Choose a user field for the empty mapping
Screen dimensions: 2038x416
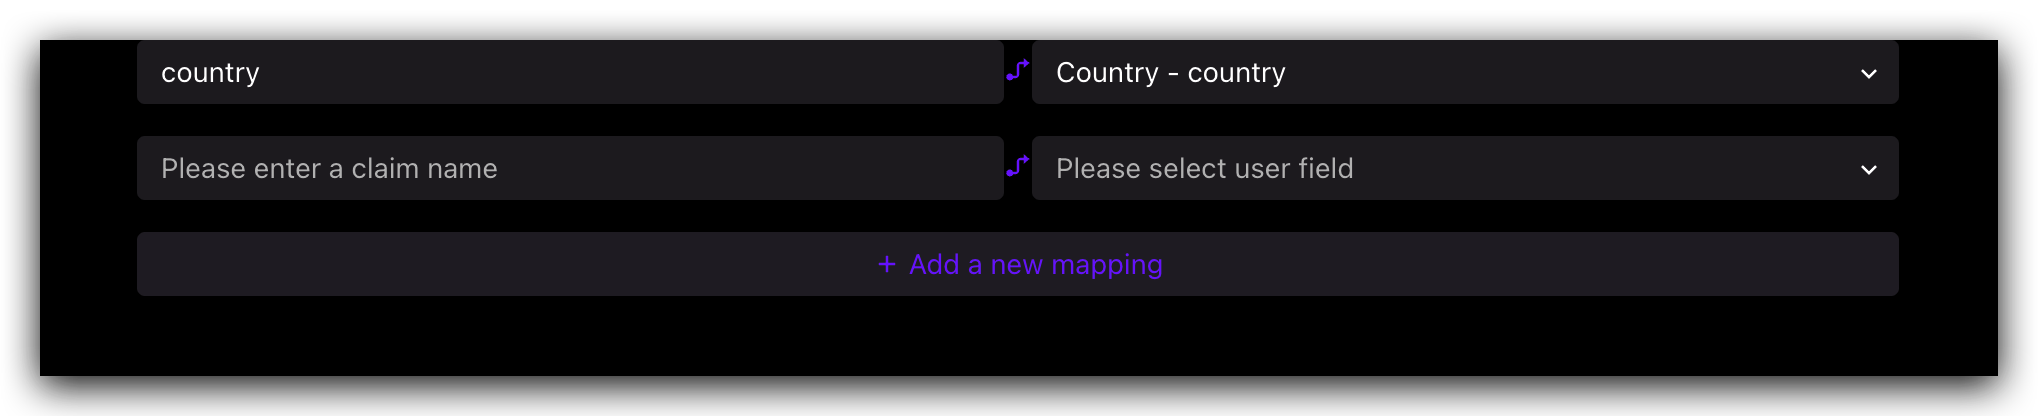[1464, 168]
